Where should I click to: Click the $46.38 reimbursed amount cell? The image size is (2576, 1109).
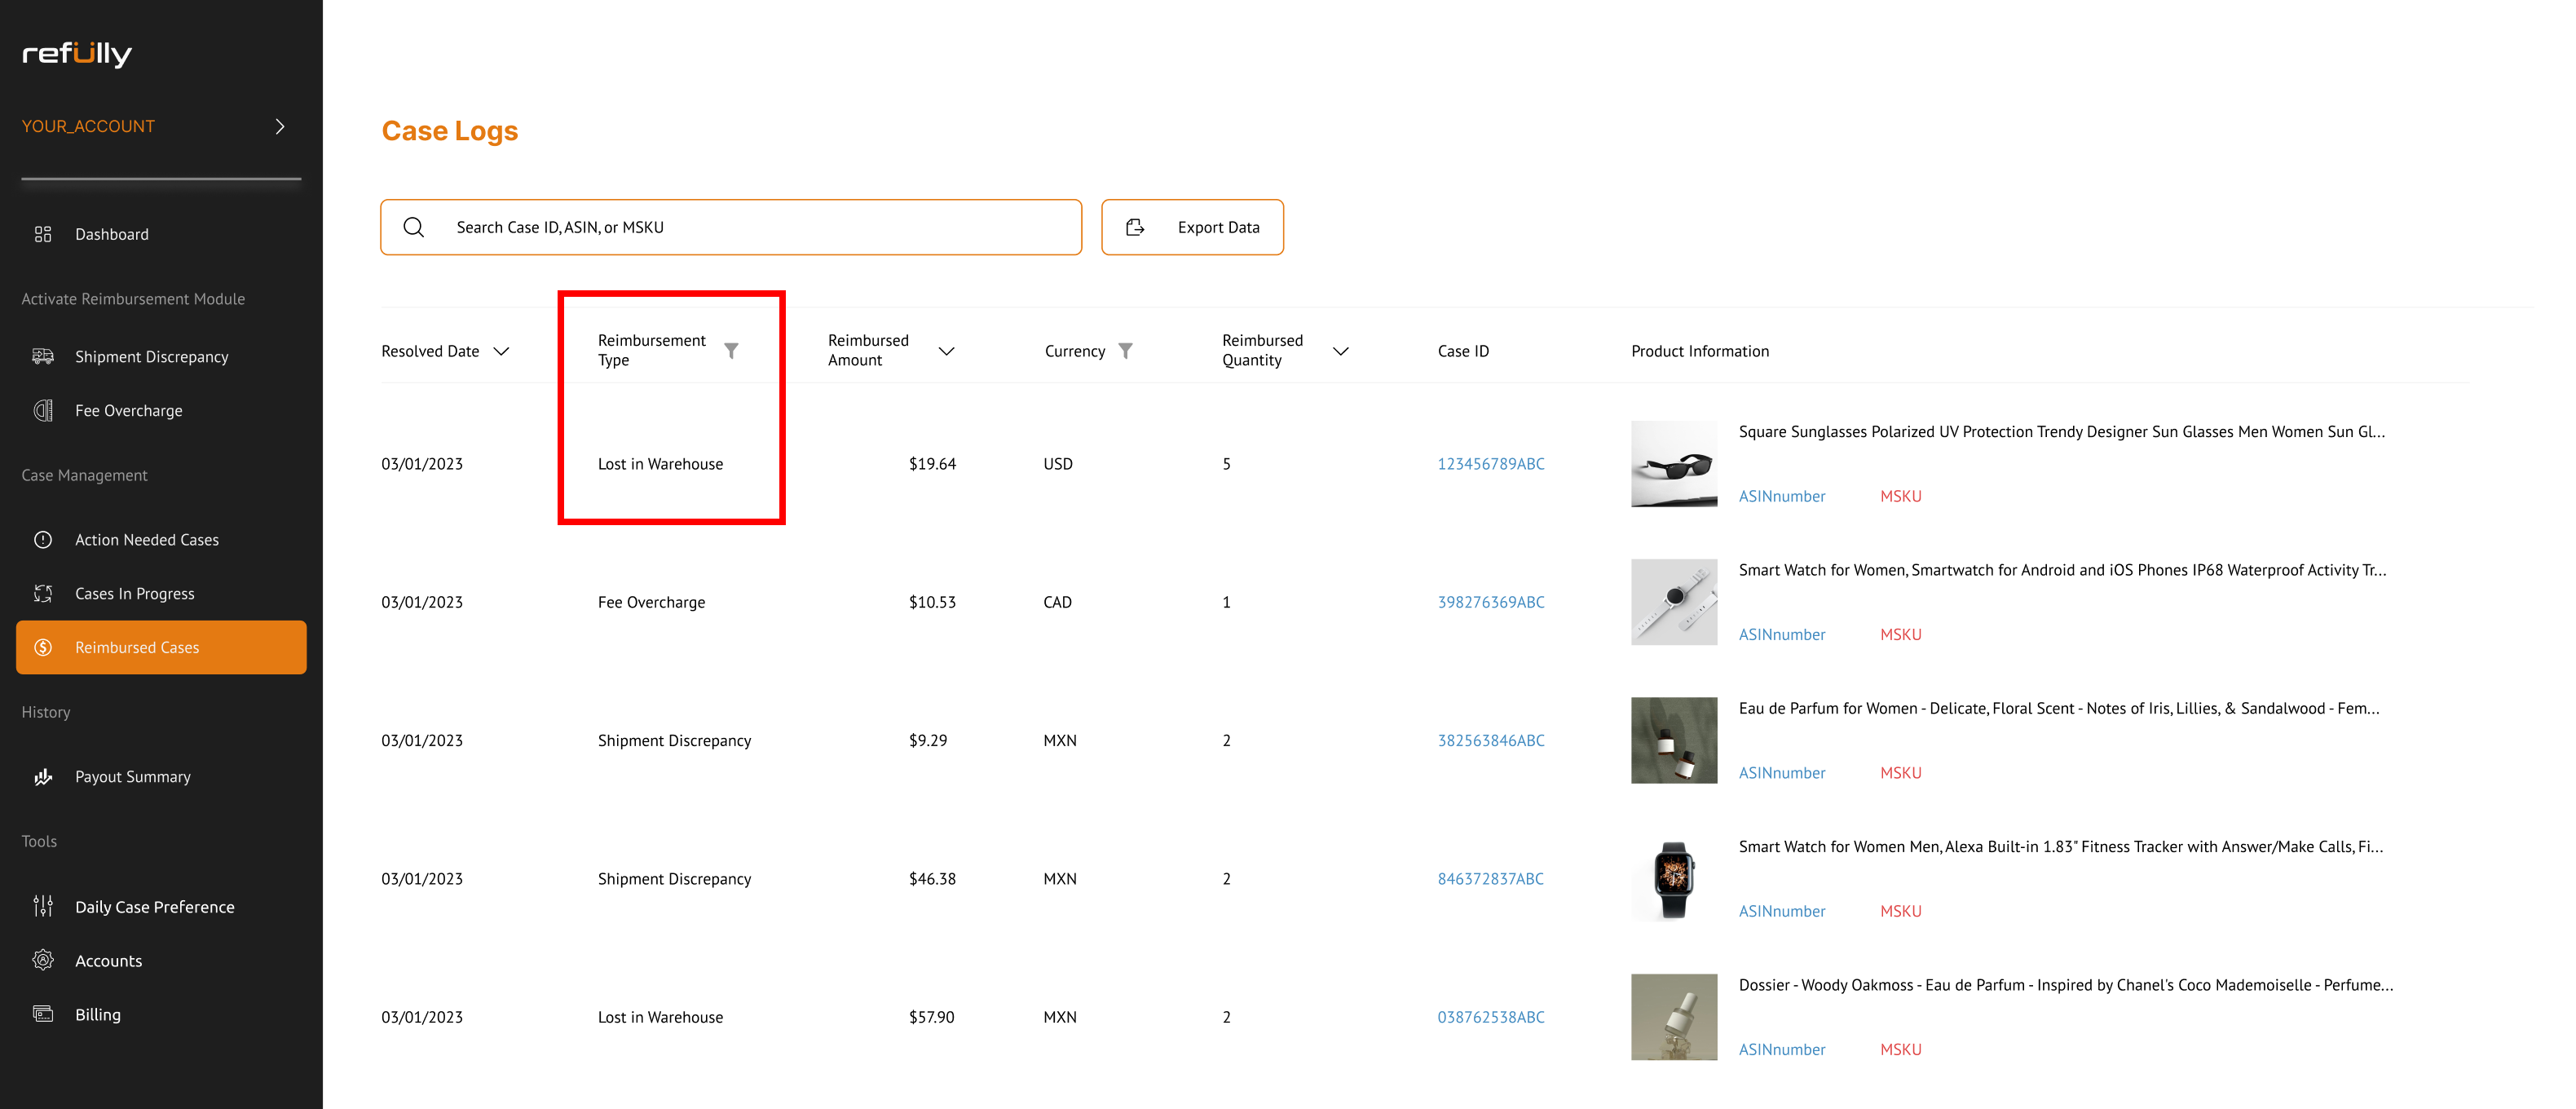tap(932, 879)
